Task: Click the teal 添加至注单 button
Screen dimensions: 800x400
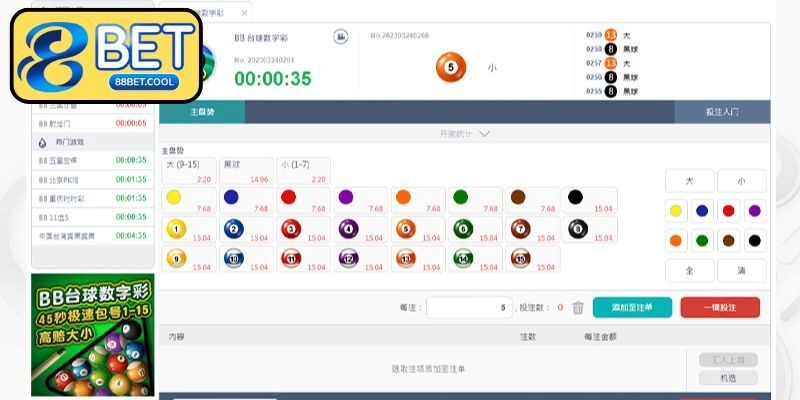Action: point(632,308)
